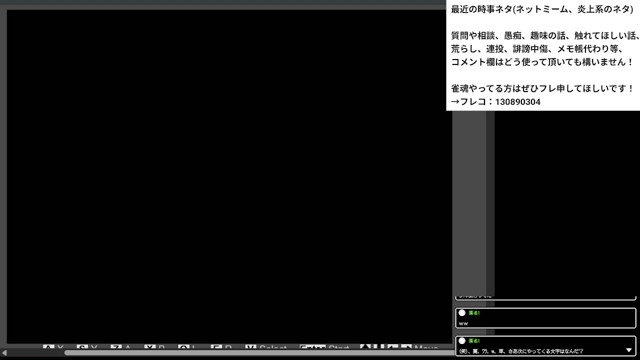Image resolution: width=640 pixels, height=360 pixels.
Task: Click the E key hint icon
Action: coord(216,347)
